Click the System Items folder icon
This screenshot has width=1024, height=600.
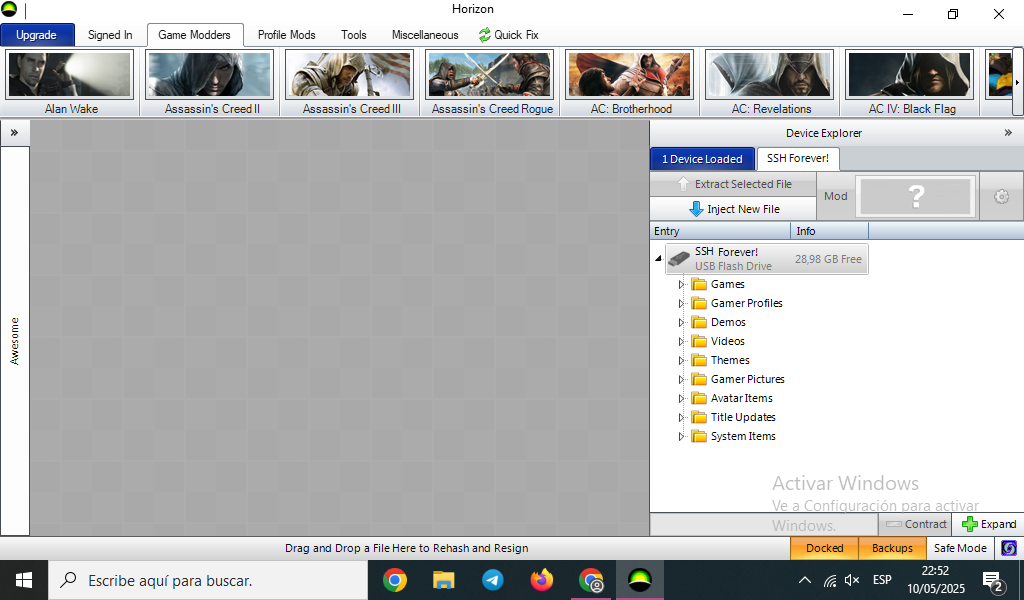[699, 435]
